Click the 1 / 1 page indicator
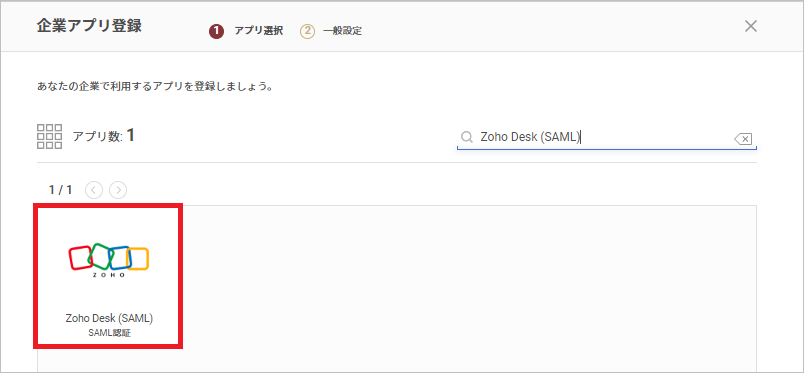 (61, 190)
